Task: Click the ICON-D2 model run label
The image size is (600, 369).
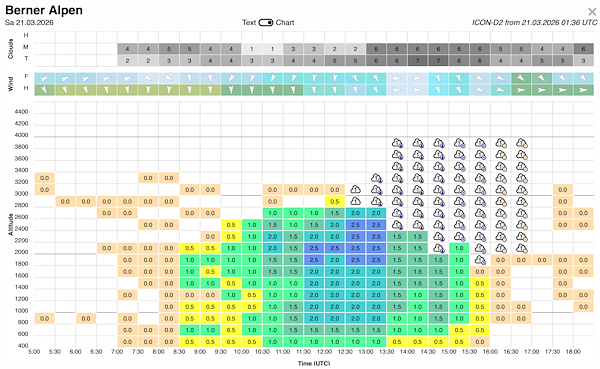Action: coord(534,23)
